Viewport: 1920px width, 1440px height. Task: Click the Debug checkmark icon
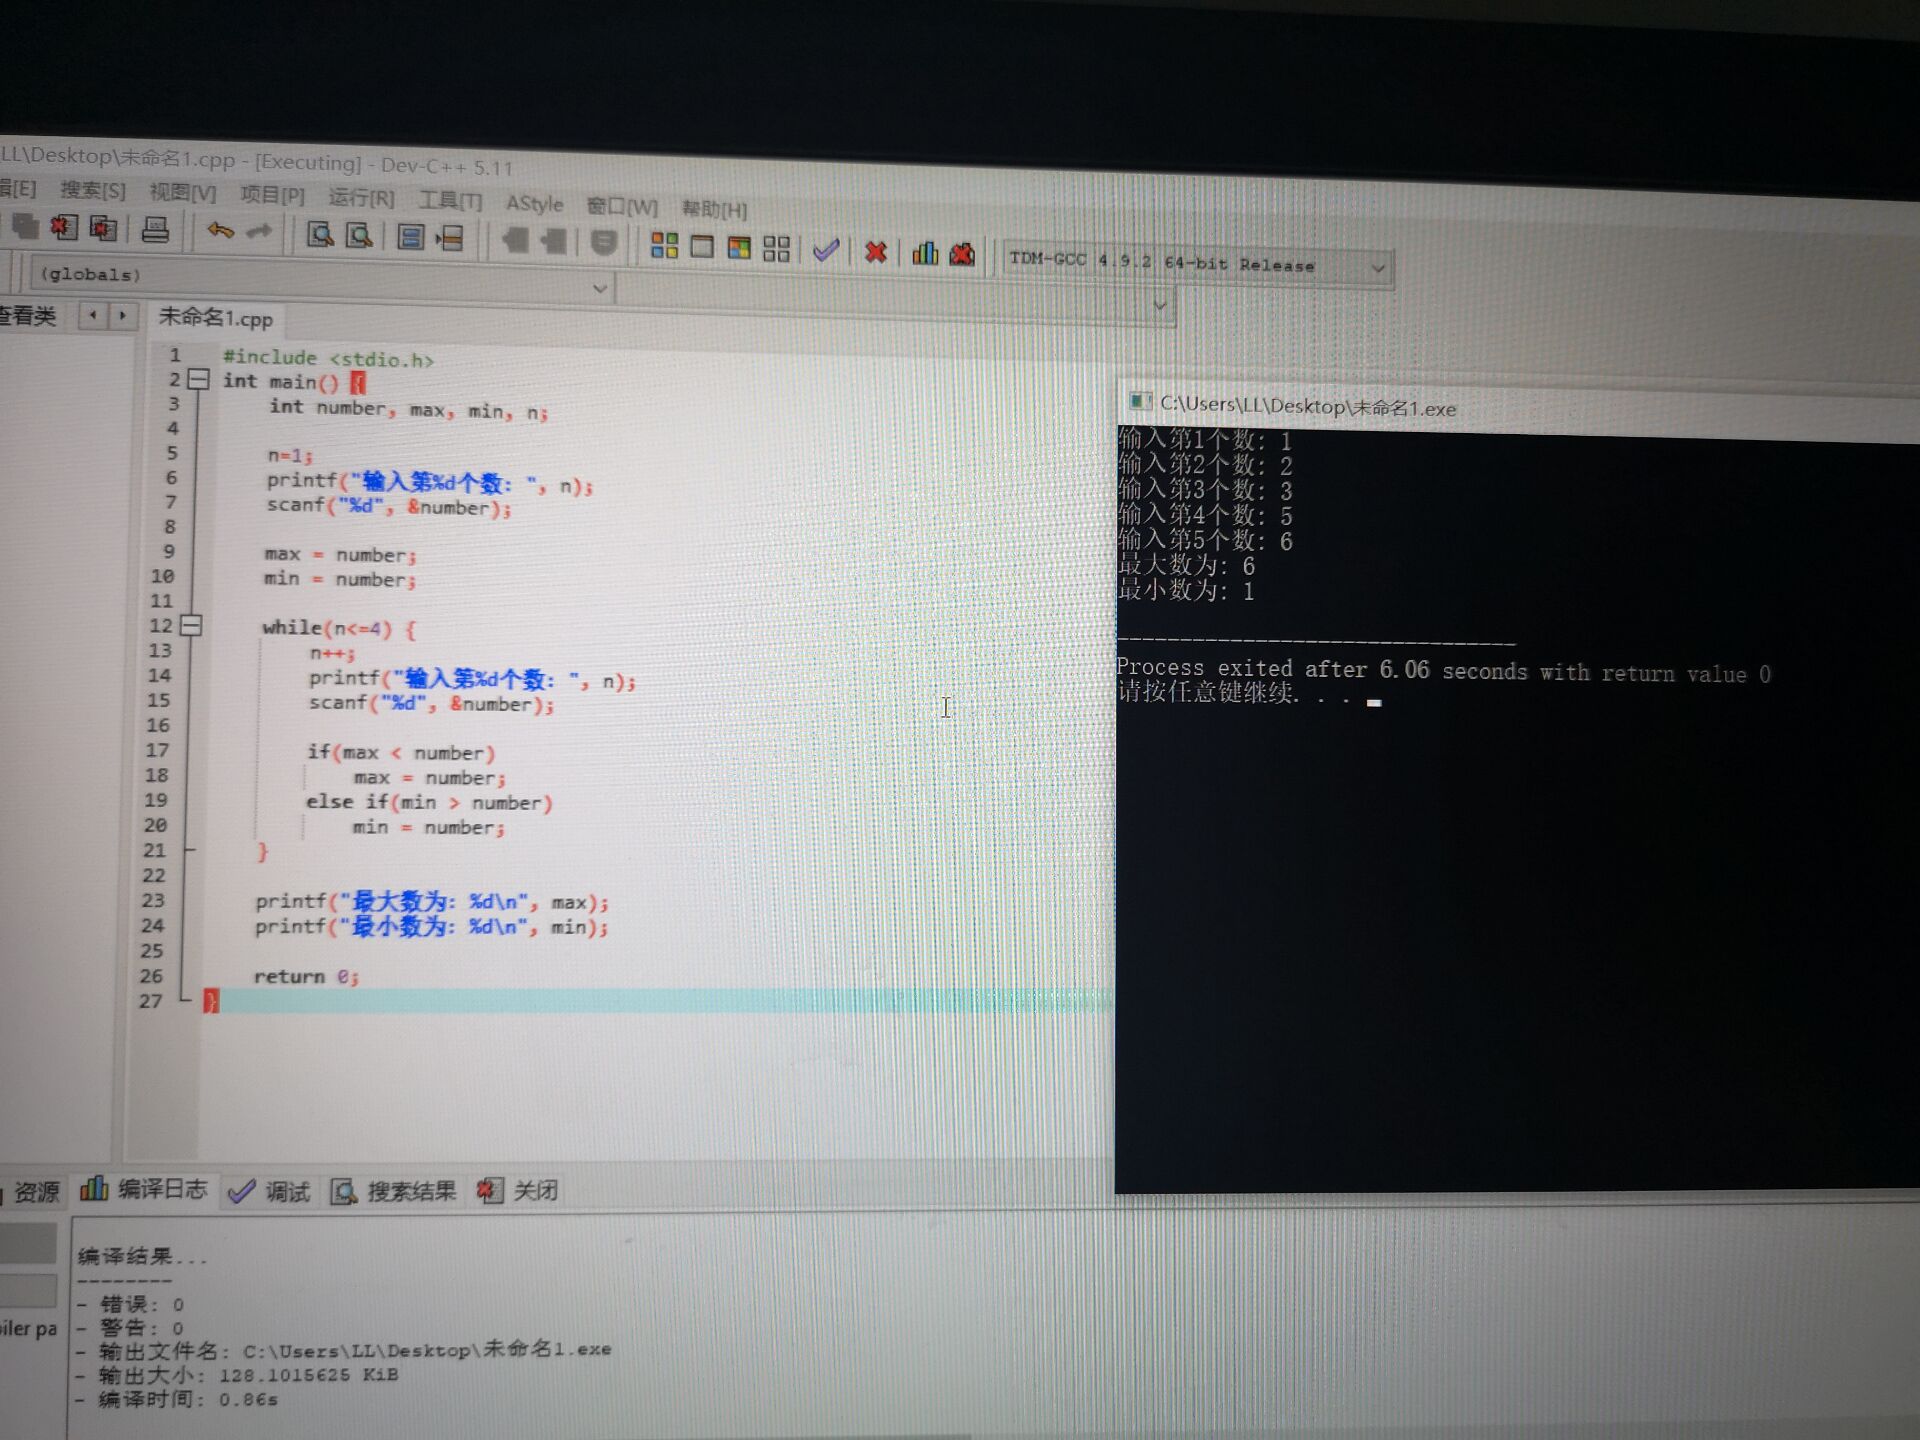826,250
